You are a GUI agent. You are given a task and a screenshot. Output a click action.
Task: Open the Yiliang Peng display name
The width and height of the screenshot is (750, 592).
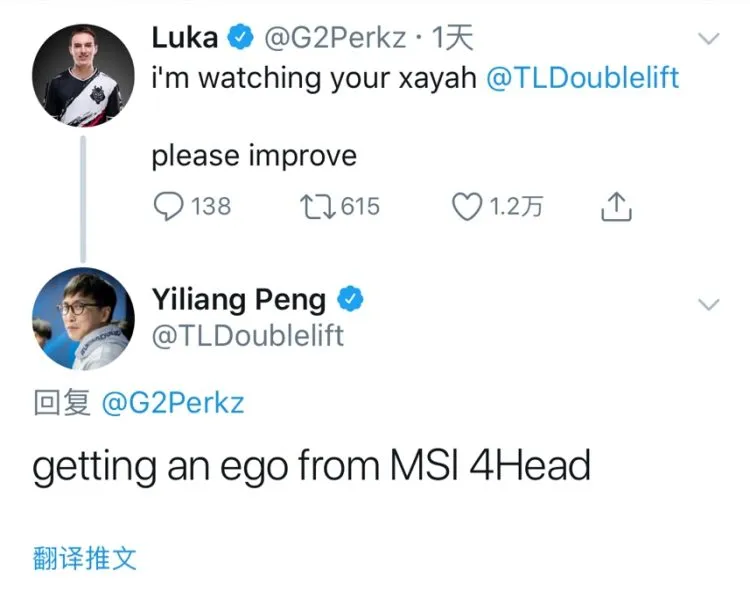239,300
